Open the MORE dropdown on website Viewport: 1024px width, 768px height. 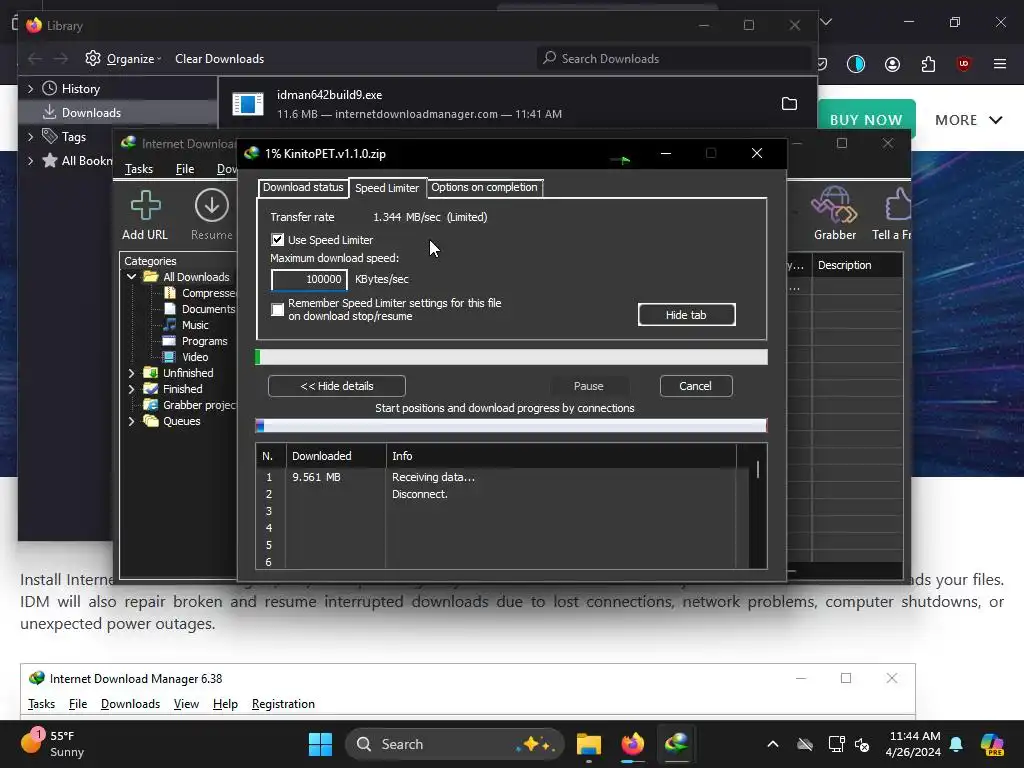pyautogui.click(x=968, y=120)
